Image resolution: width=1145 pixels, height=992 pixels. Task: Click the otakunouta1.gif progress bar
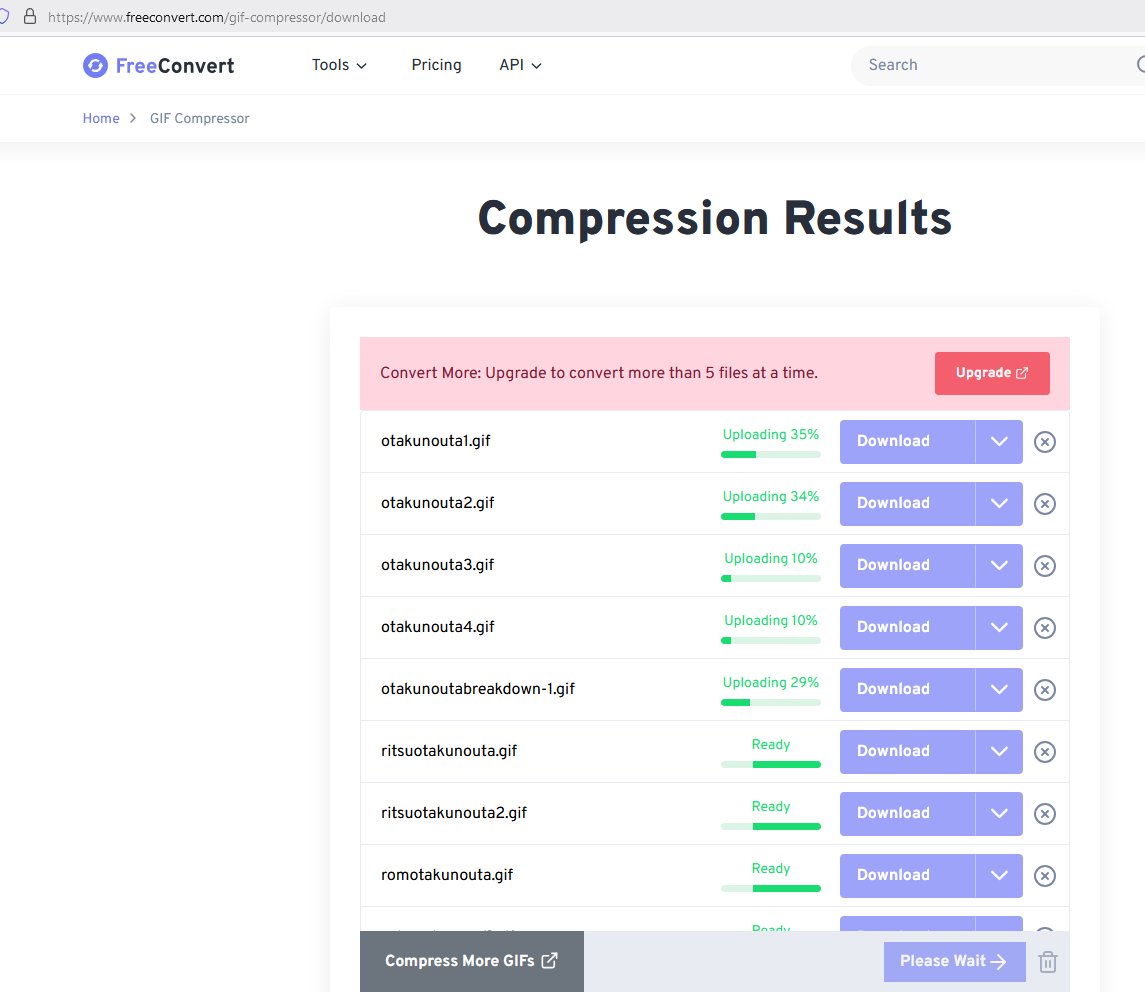click(x=770, y=454)
